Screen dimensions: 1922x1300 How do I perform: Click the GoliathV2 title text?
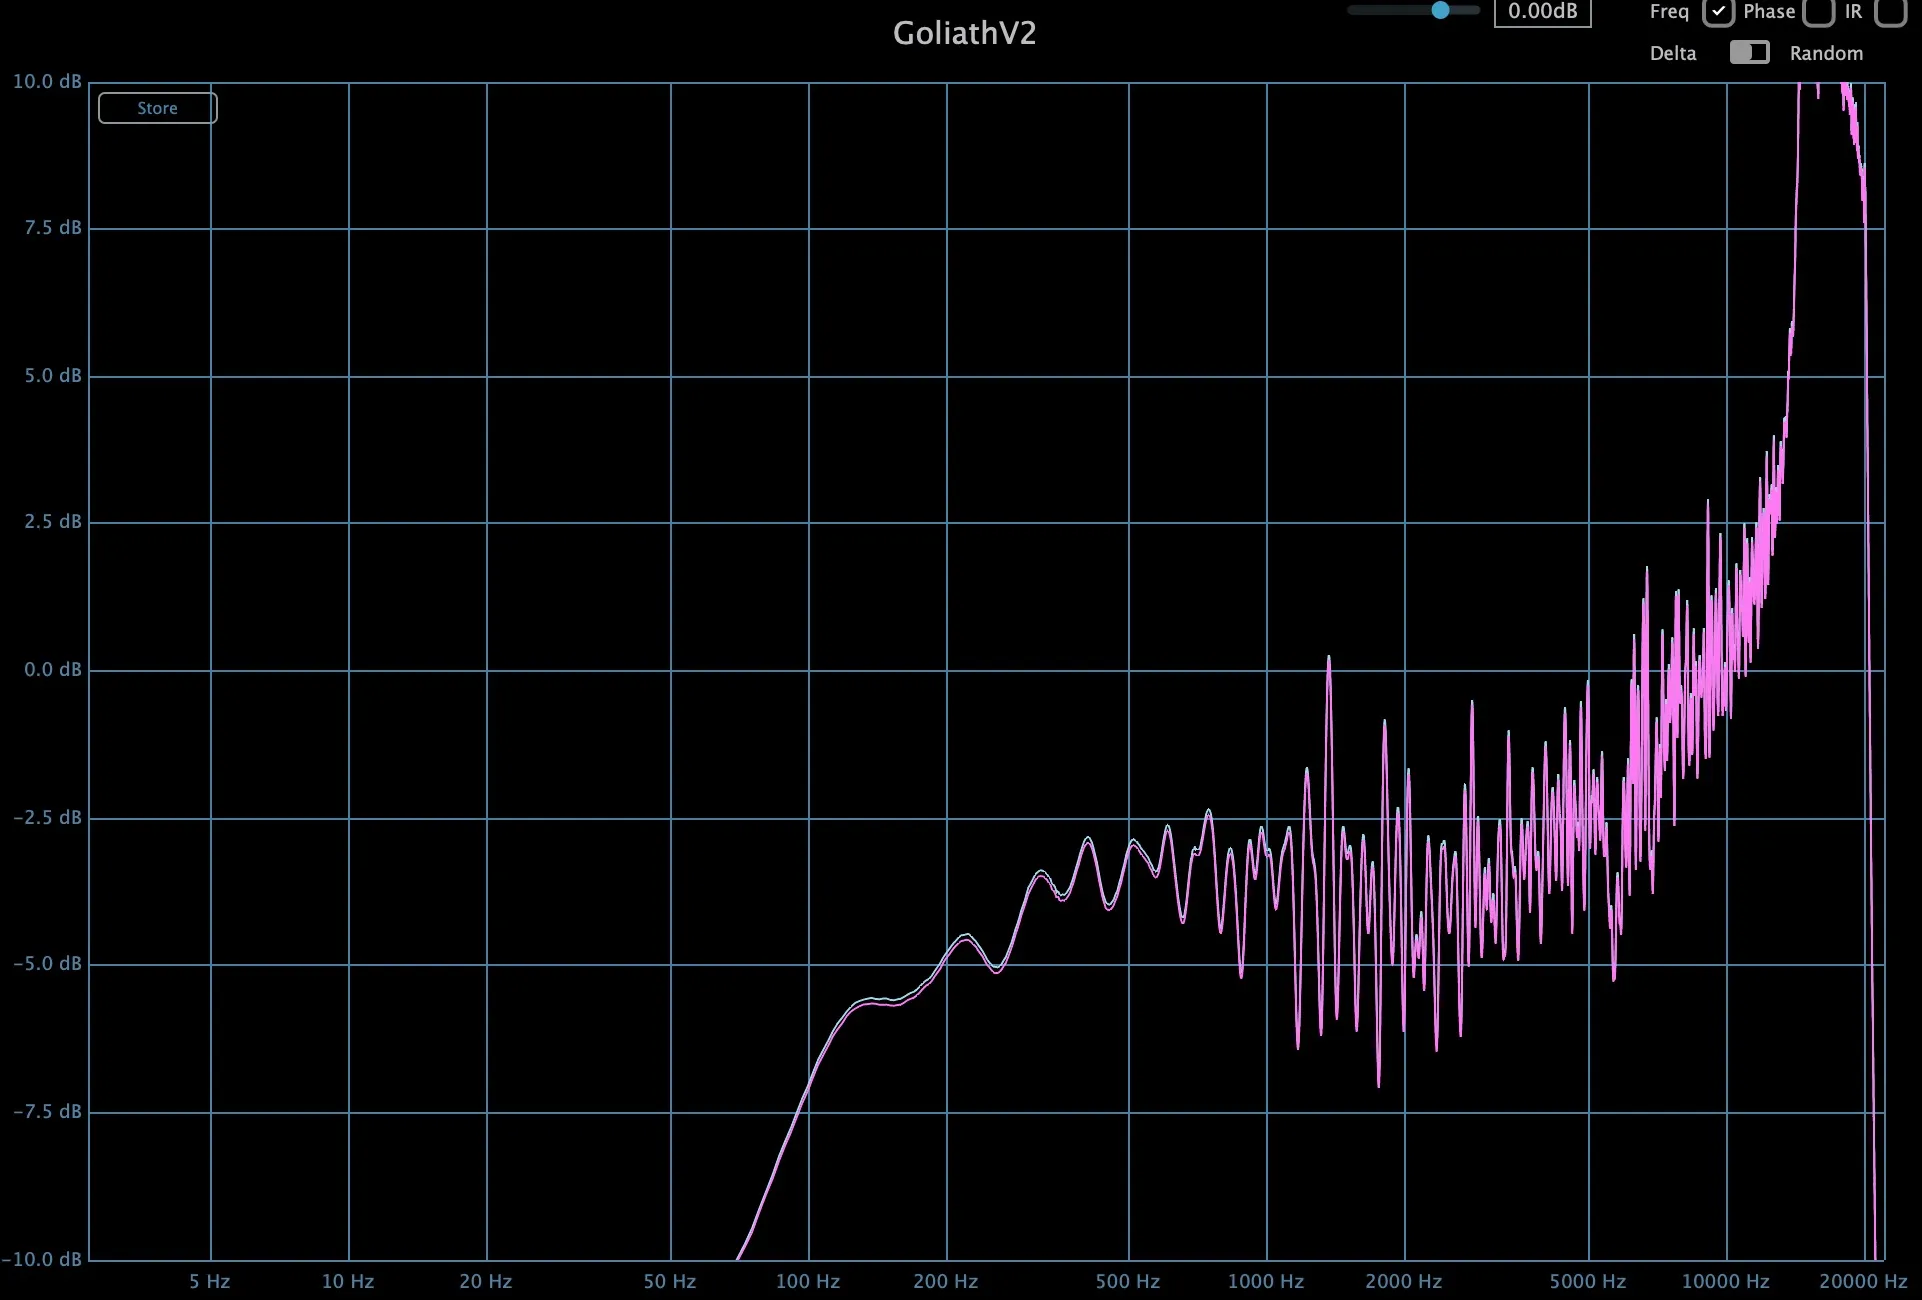(x=964, y=33)
